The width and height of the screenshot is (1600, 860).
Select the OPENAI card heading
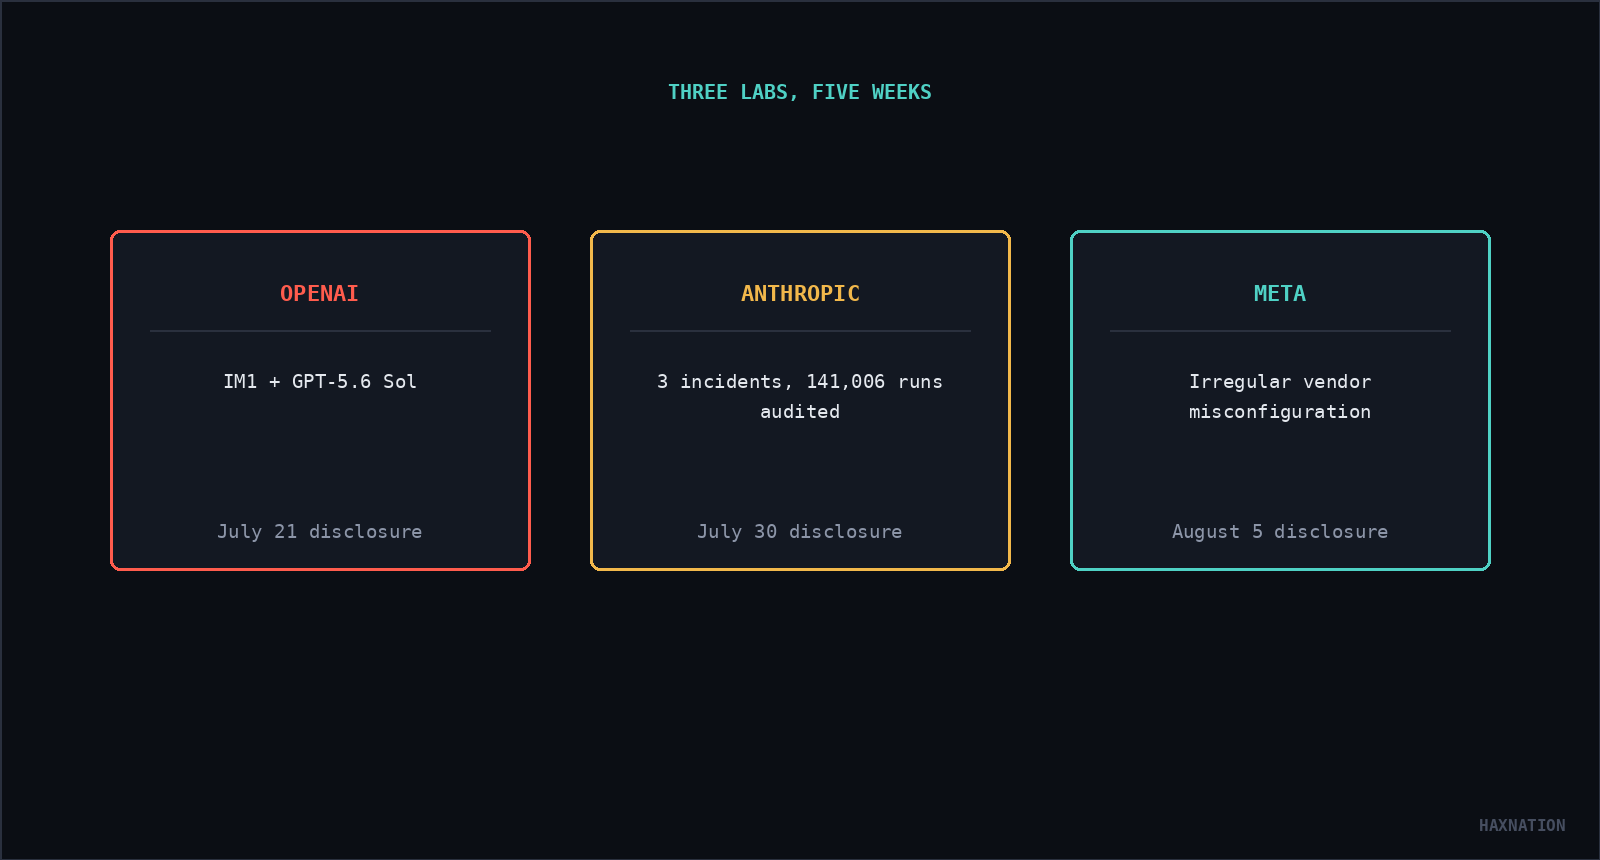tap(319, 293)
